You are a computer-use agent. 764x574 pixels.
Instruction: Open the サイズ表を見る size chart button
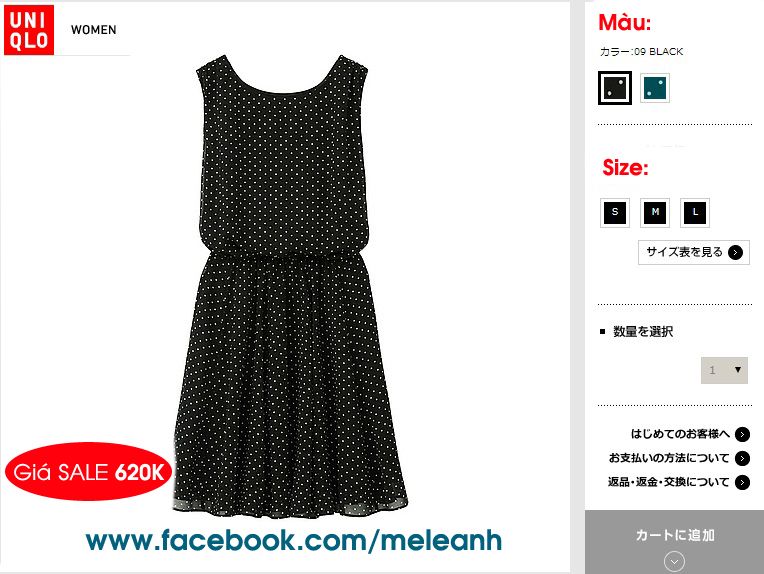coord(694,252)
